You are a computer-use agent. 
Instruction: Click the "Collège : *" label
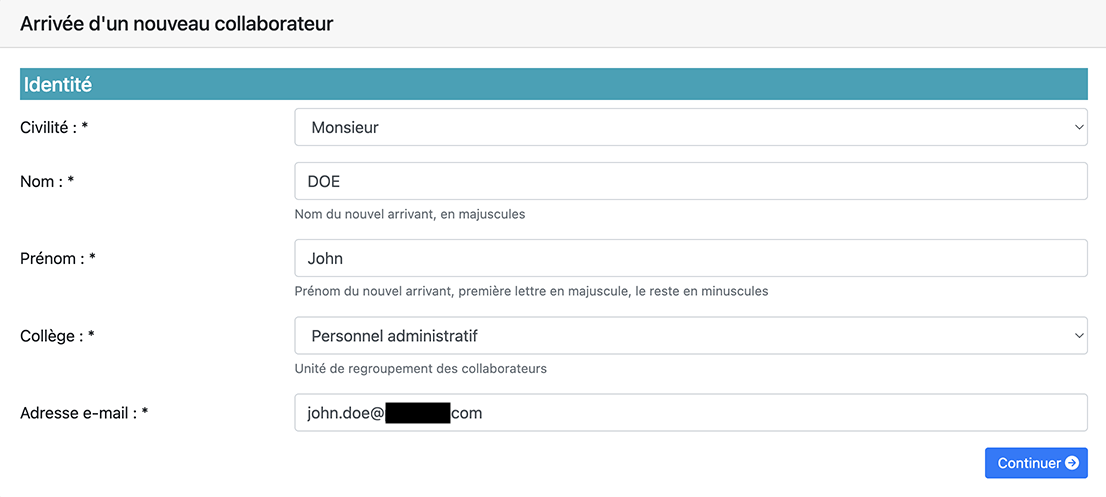(x=57, y=336)
